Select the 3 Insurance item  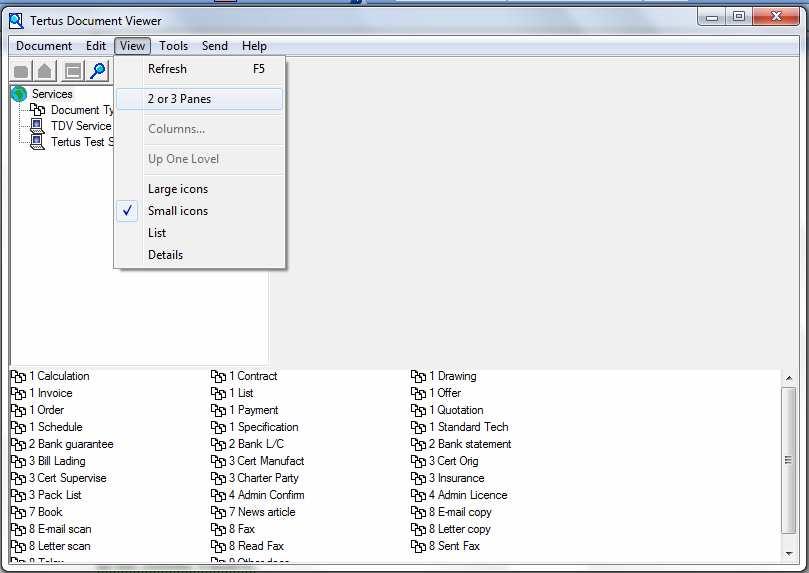(448, 478)
